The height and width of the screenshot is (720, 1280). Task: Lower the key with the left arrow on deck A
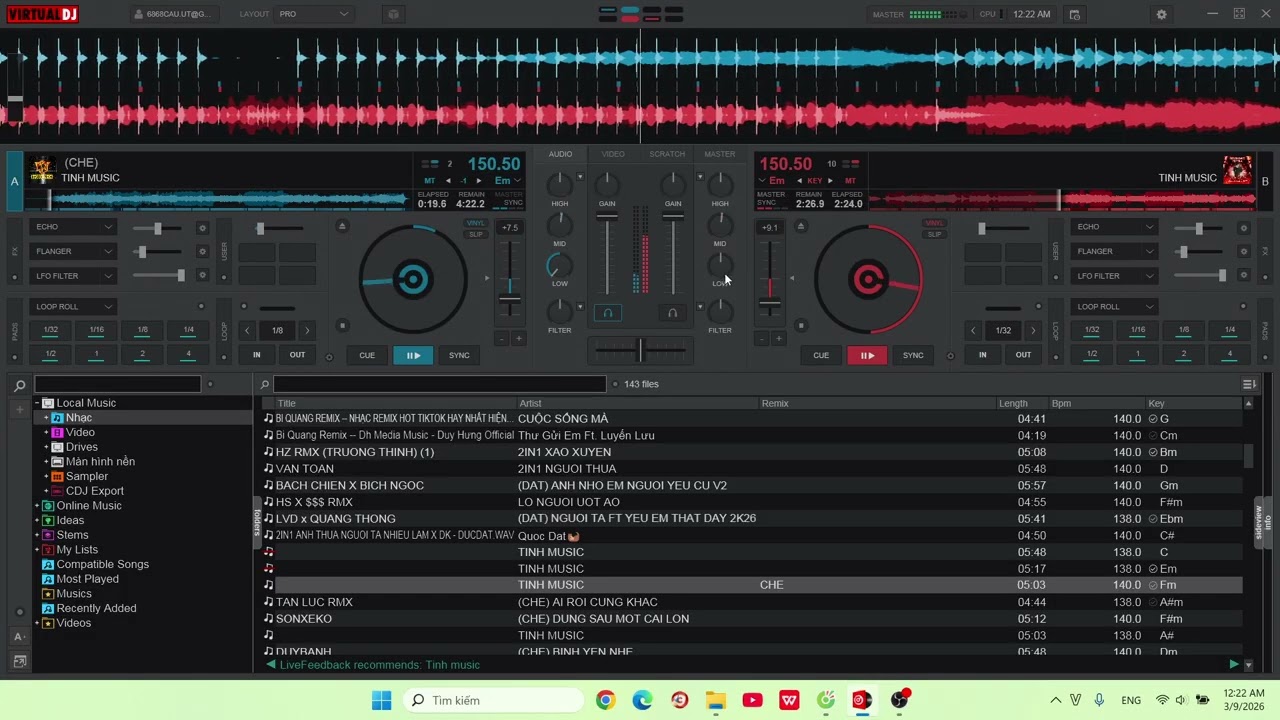point(449,181)
